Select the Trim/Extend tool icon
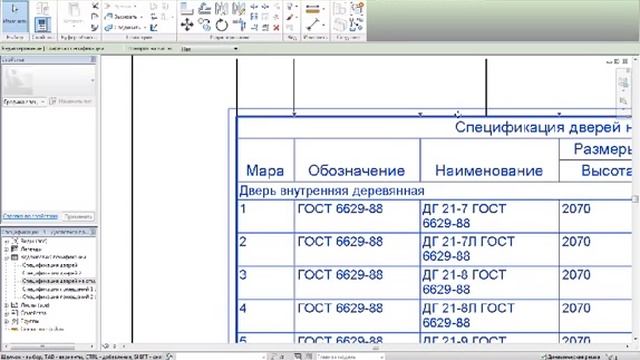This screenshot has height=360, width=640. (239, 25)
